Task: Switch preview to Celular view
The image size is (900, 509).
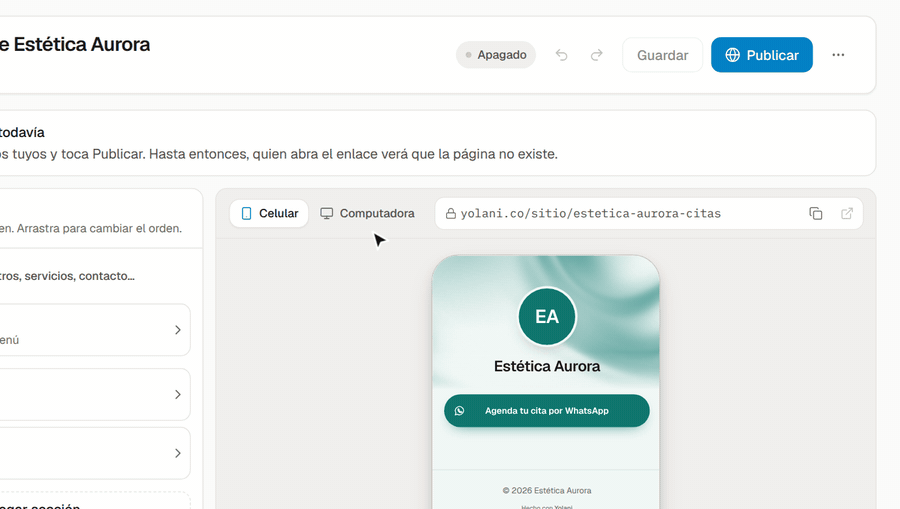Action: point(269,213)
